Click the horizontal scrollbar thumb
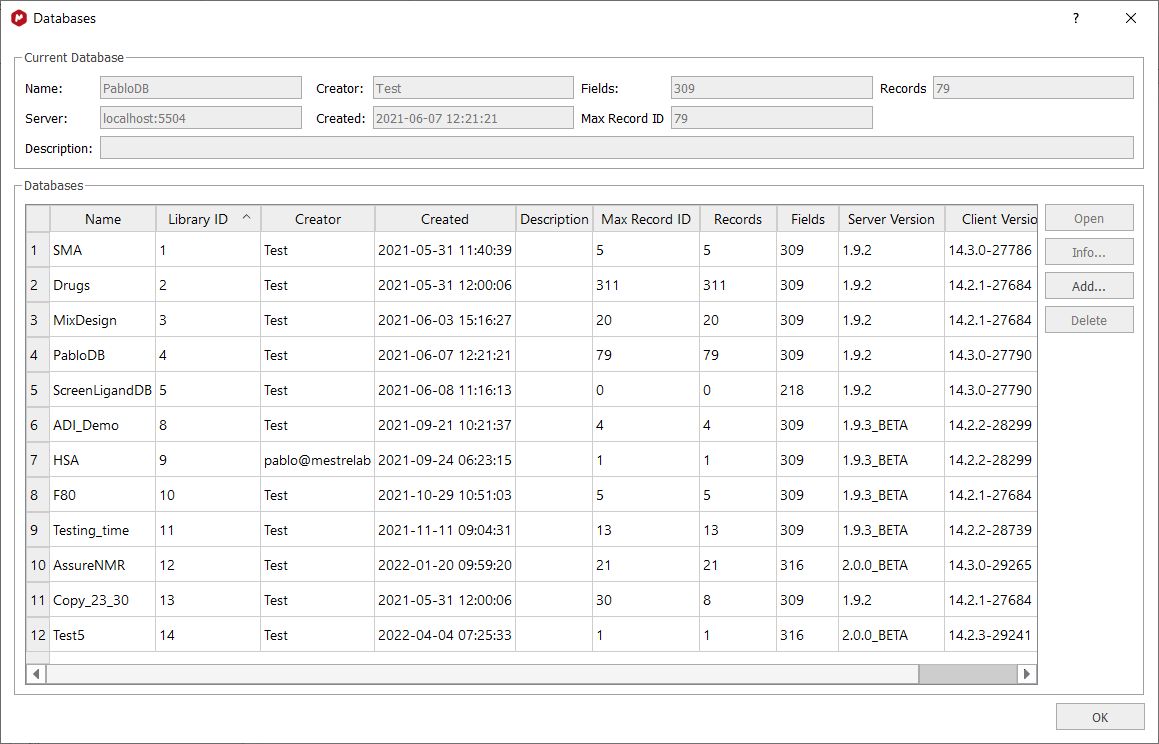The width and height of the screenshot is (1159, 744). click(x=968, y=674)
